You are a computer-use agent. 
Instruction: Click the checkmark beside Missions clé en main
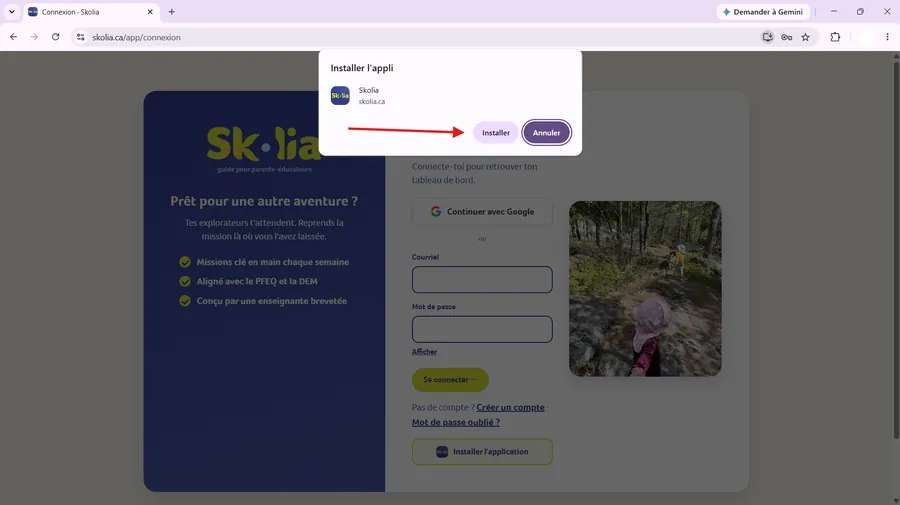185,262
